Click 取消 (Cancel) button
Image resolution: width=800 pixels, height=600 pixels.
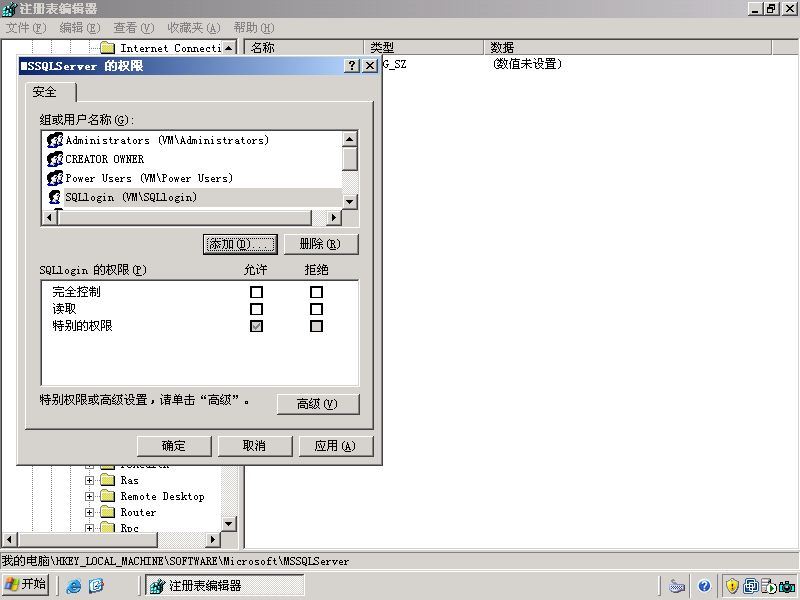(255, 446)
